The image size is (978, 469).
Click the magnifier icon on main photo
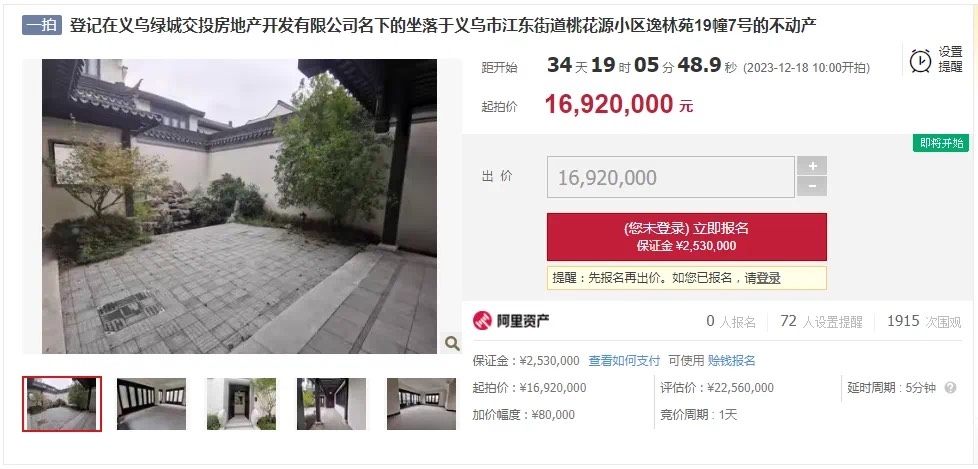coord(452,342)
